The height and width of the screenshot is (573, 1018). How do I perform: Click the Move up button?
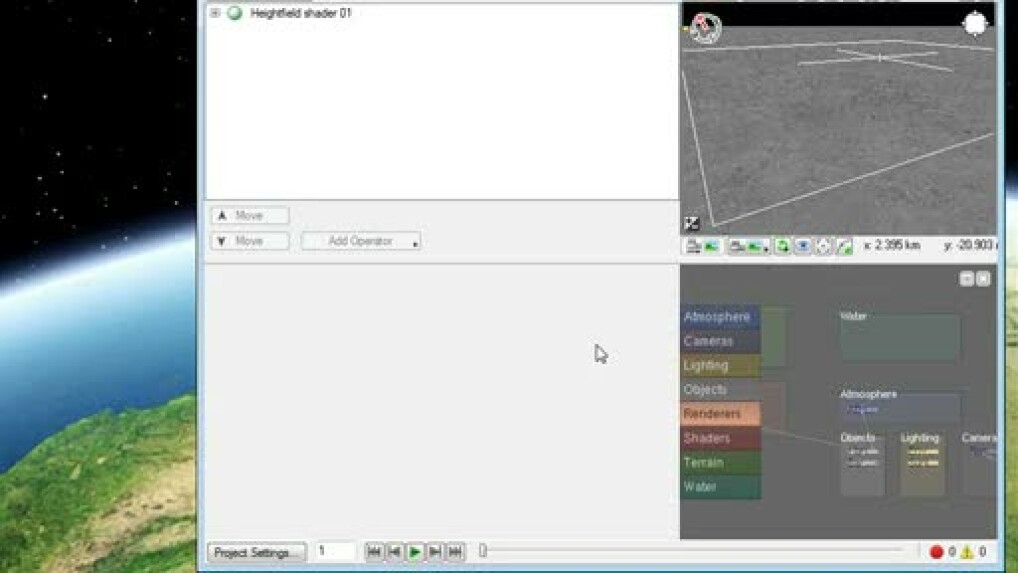(250, 216)
